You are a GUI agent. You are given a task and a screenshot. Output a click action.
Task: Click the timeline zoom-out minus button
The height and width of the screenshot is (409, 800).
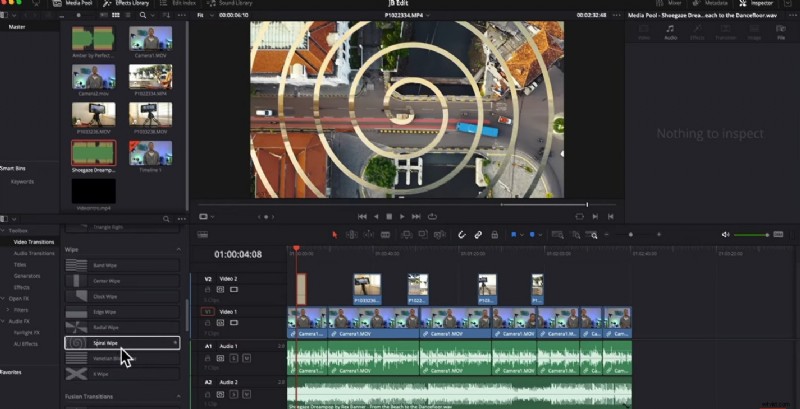(x=607, y=235)
